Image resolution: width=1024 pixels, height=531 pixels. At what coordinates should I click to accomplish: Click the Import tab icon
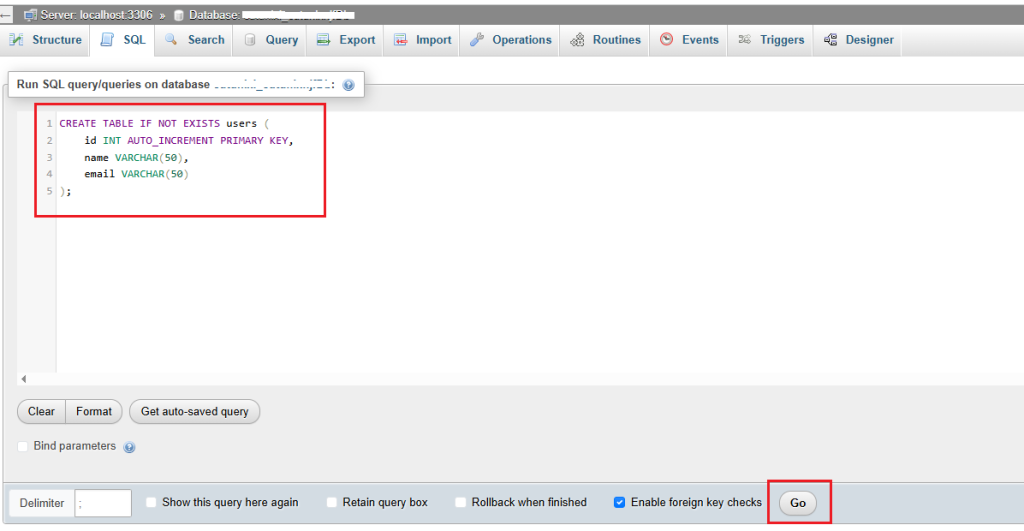click(x=401, y=40)
